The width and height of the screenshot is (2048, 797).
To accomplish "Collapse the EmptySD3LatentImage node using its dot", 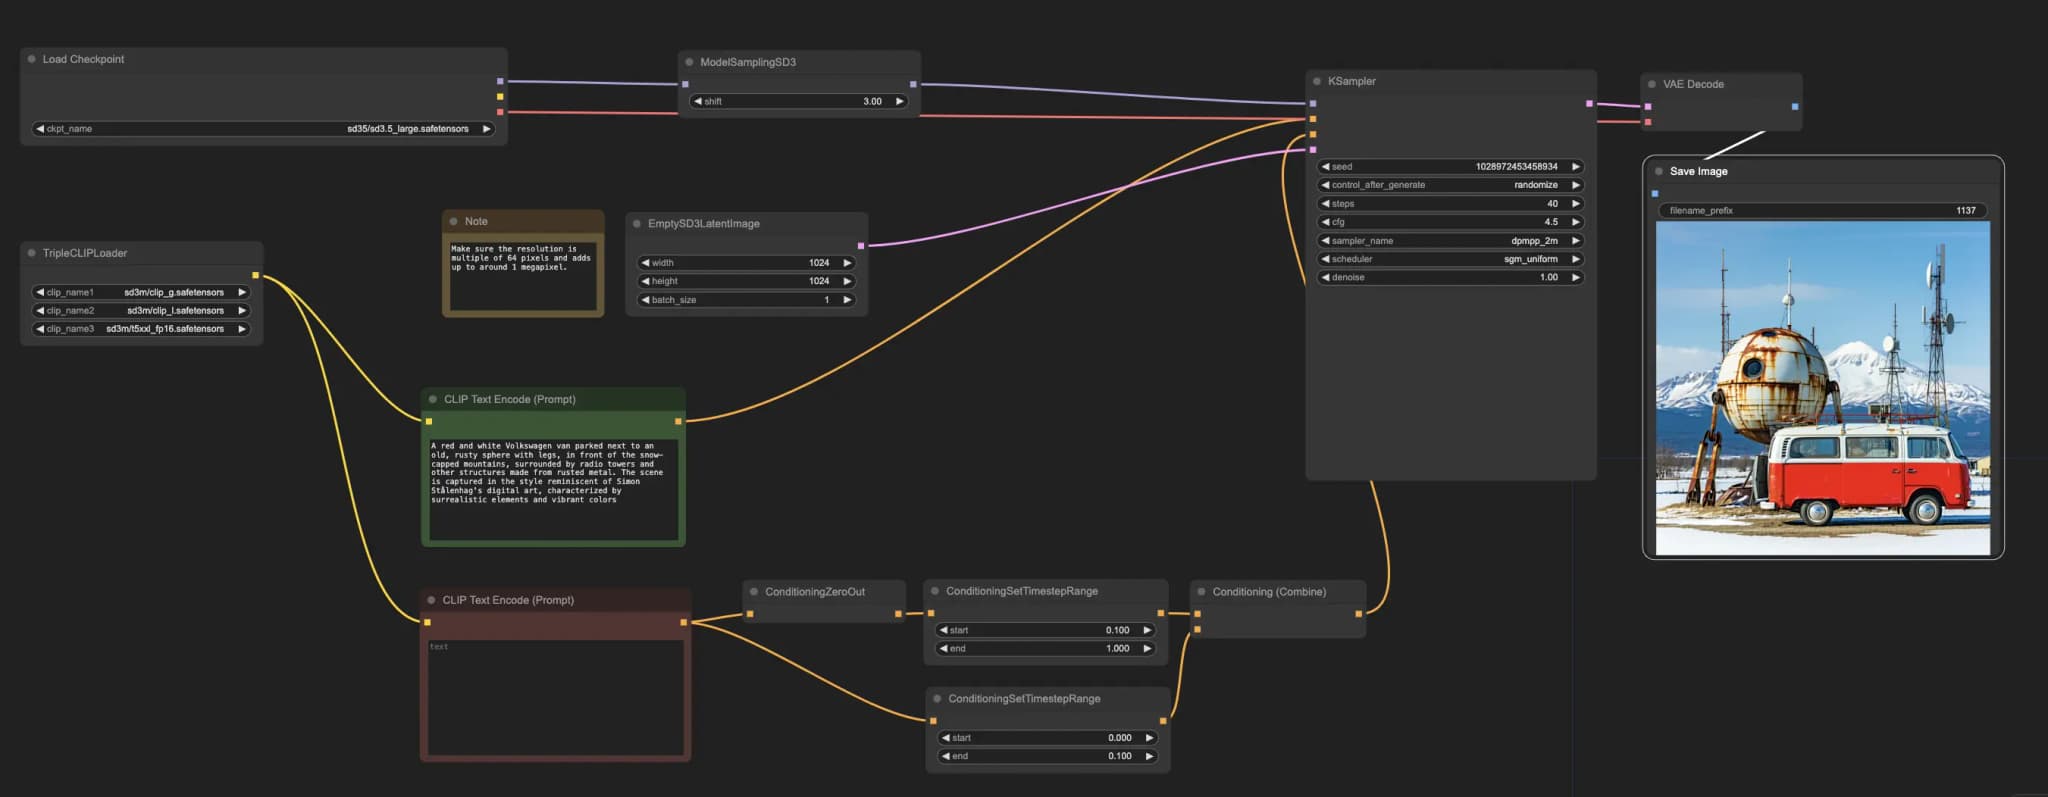I will click(x=637, y=223).
